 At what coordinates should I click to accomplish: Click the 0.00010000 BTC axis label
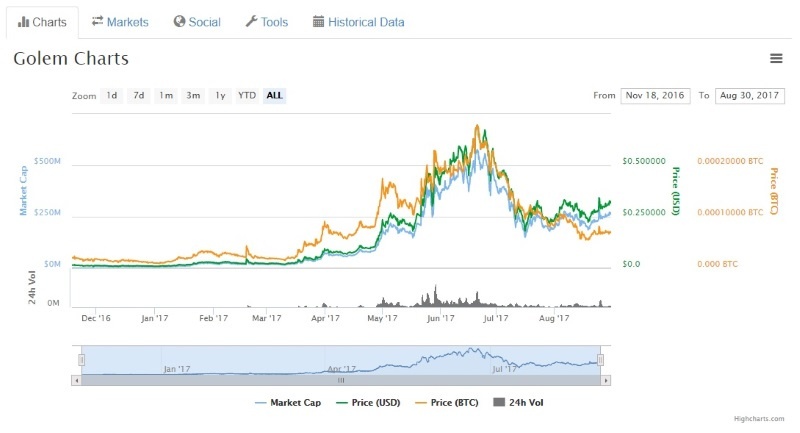click(730, 212)
